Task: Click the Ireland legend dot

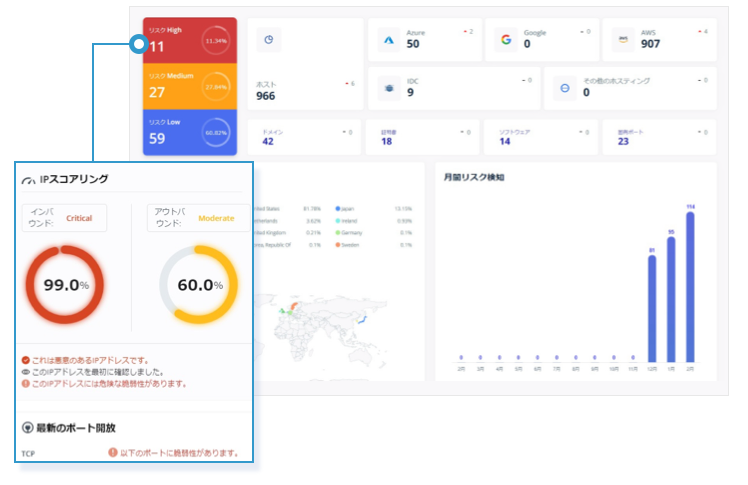Action: 338,221
